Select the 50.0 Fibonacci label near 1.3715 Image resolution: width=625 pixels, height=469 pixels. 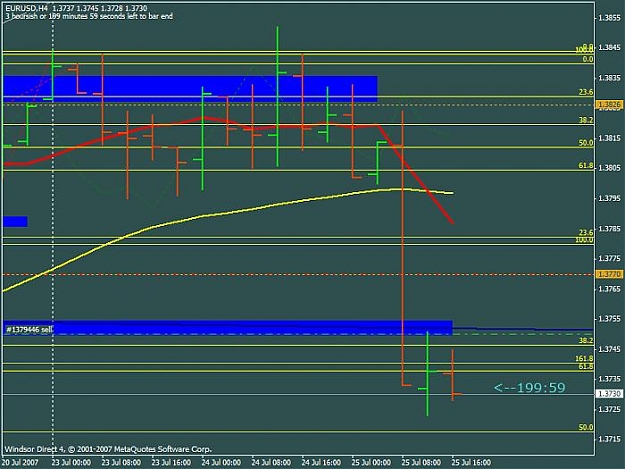tap(586, 427)
